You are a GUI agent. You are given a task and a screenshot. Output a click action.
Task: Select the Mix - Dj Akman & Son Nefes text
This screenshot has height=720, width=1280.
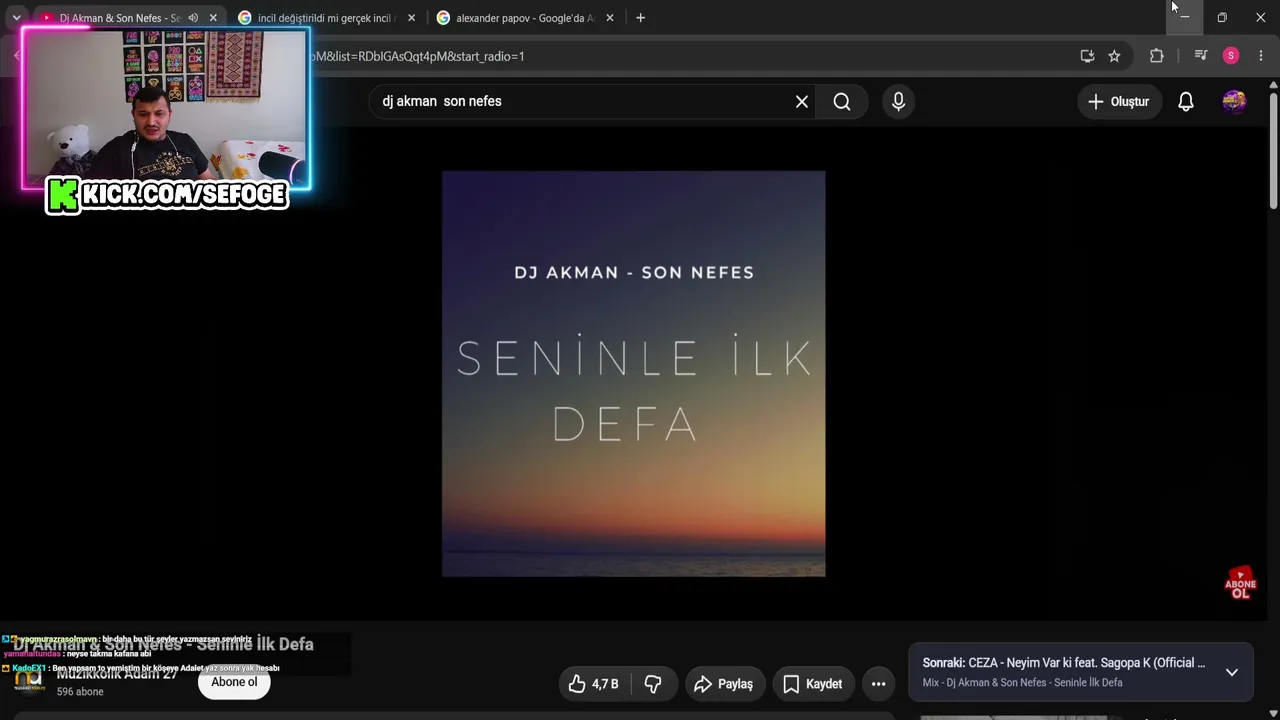click(1022, 683)
